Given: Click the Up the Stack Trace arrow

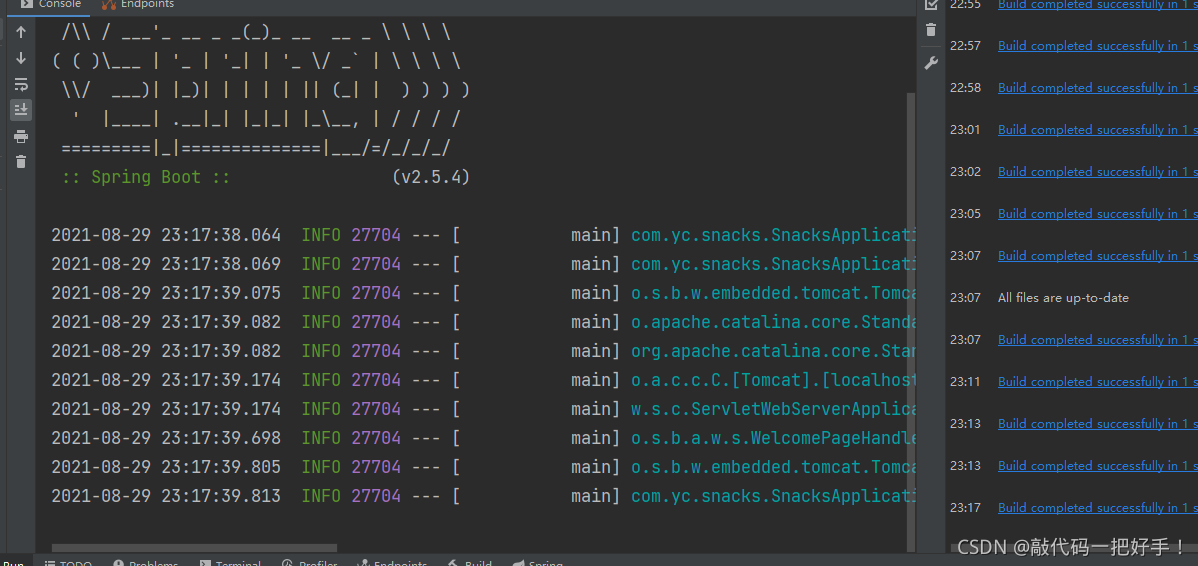Looking at the screenshot, I should tap(21, 32).
